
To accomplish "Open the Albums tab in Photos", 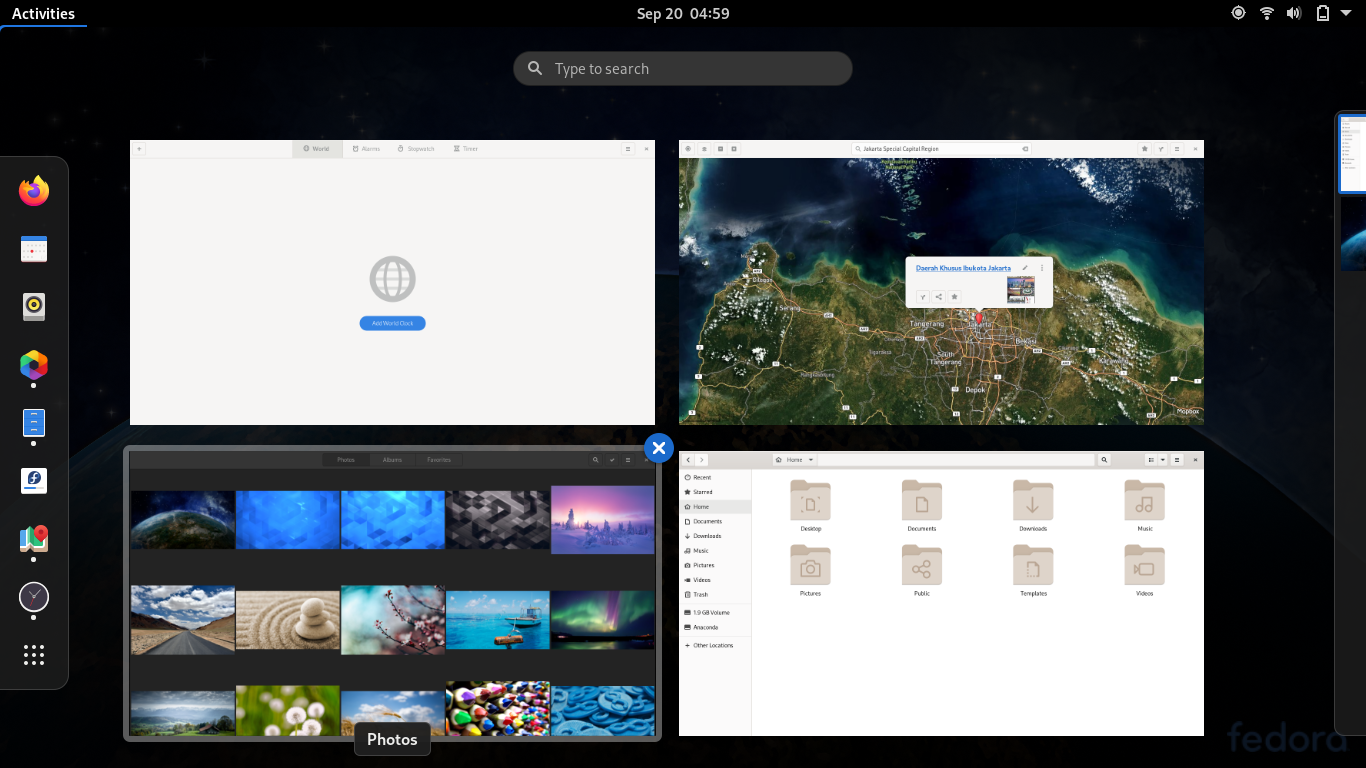I will coord(392,460).
